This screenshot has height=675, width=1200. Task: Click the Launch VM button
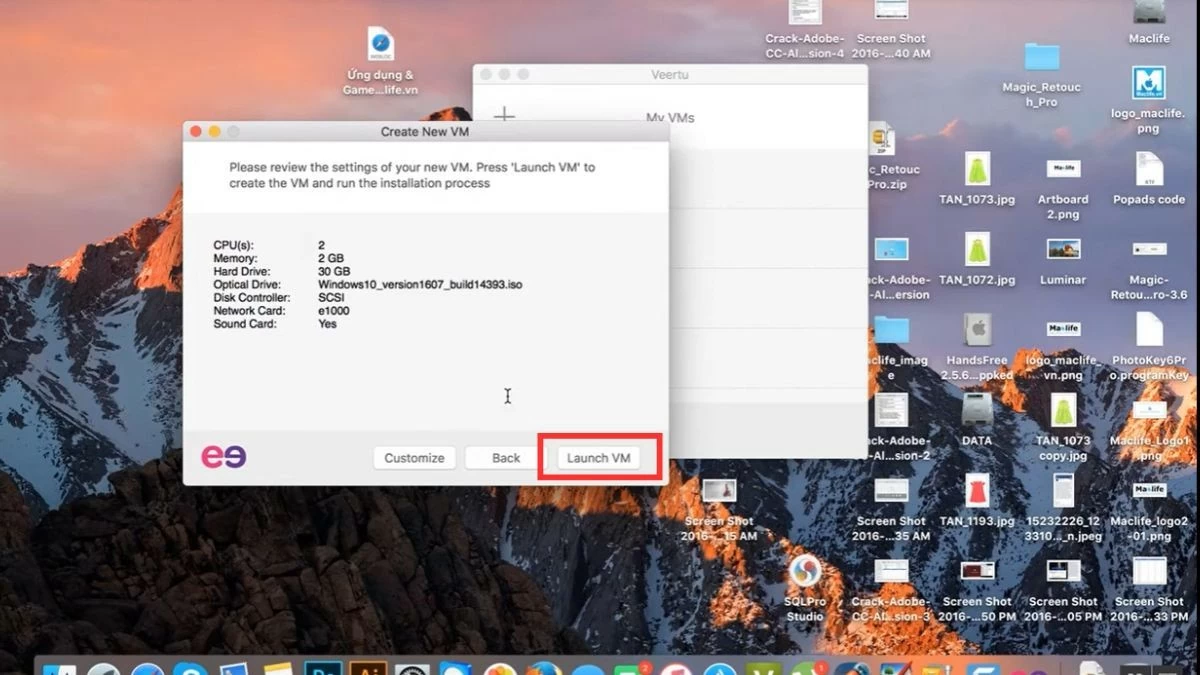point(597,457)
